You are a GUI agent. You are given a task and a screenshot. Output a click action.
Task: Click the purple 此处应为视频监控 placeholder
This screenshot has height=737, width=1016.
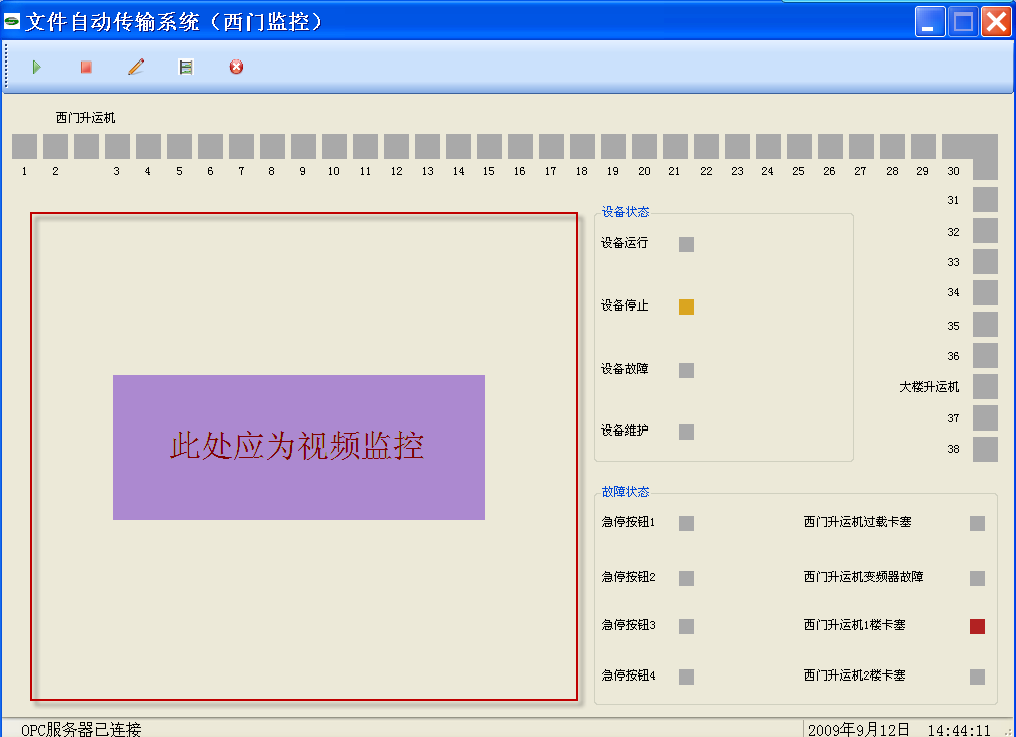(x=299, y=447)
